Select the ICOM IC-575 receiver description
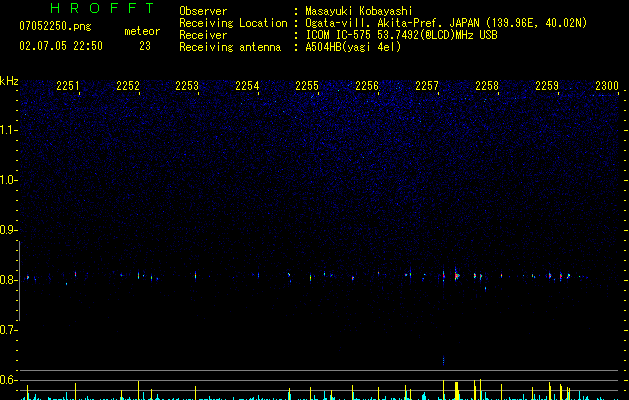The width and height of the screenshot is (629, 400). [401, 35]
